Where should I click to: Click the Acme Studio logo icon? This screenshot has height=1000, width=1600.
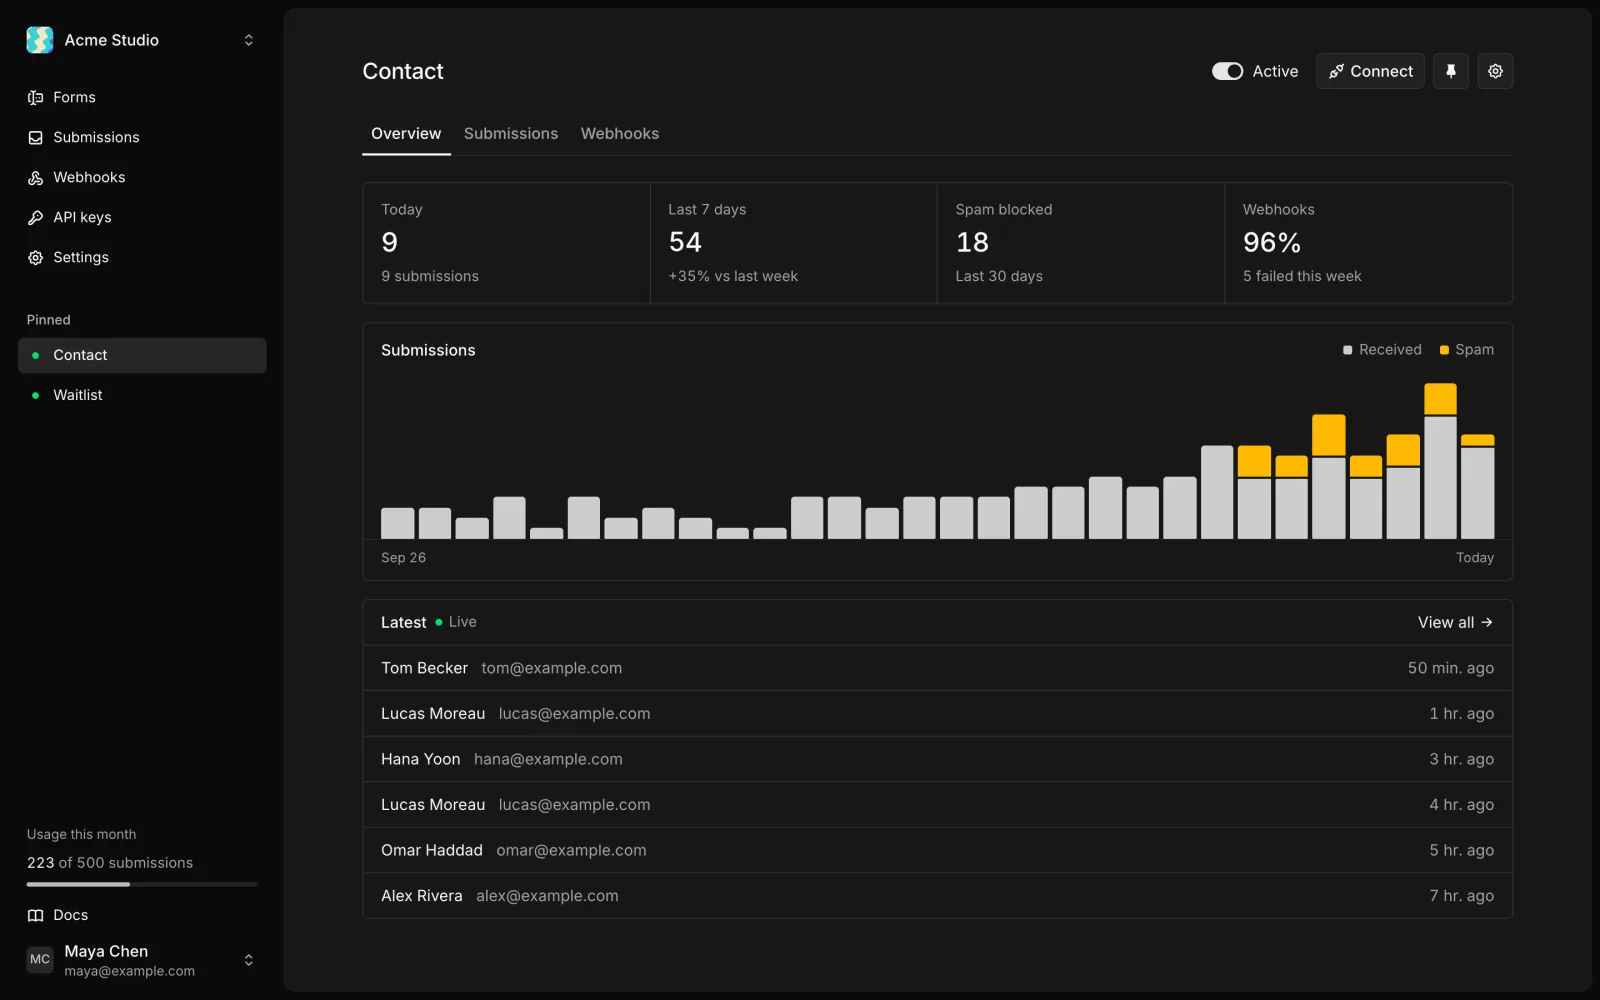click(40, 40)
